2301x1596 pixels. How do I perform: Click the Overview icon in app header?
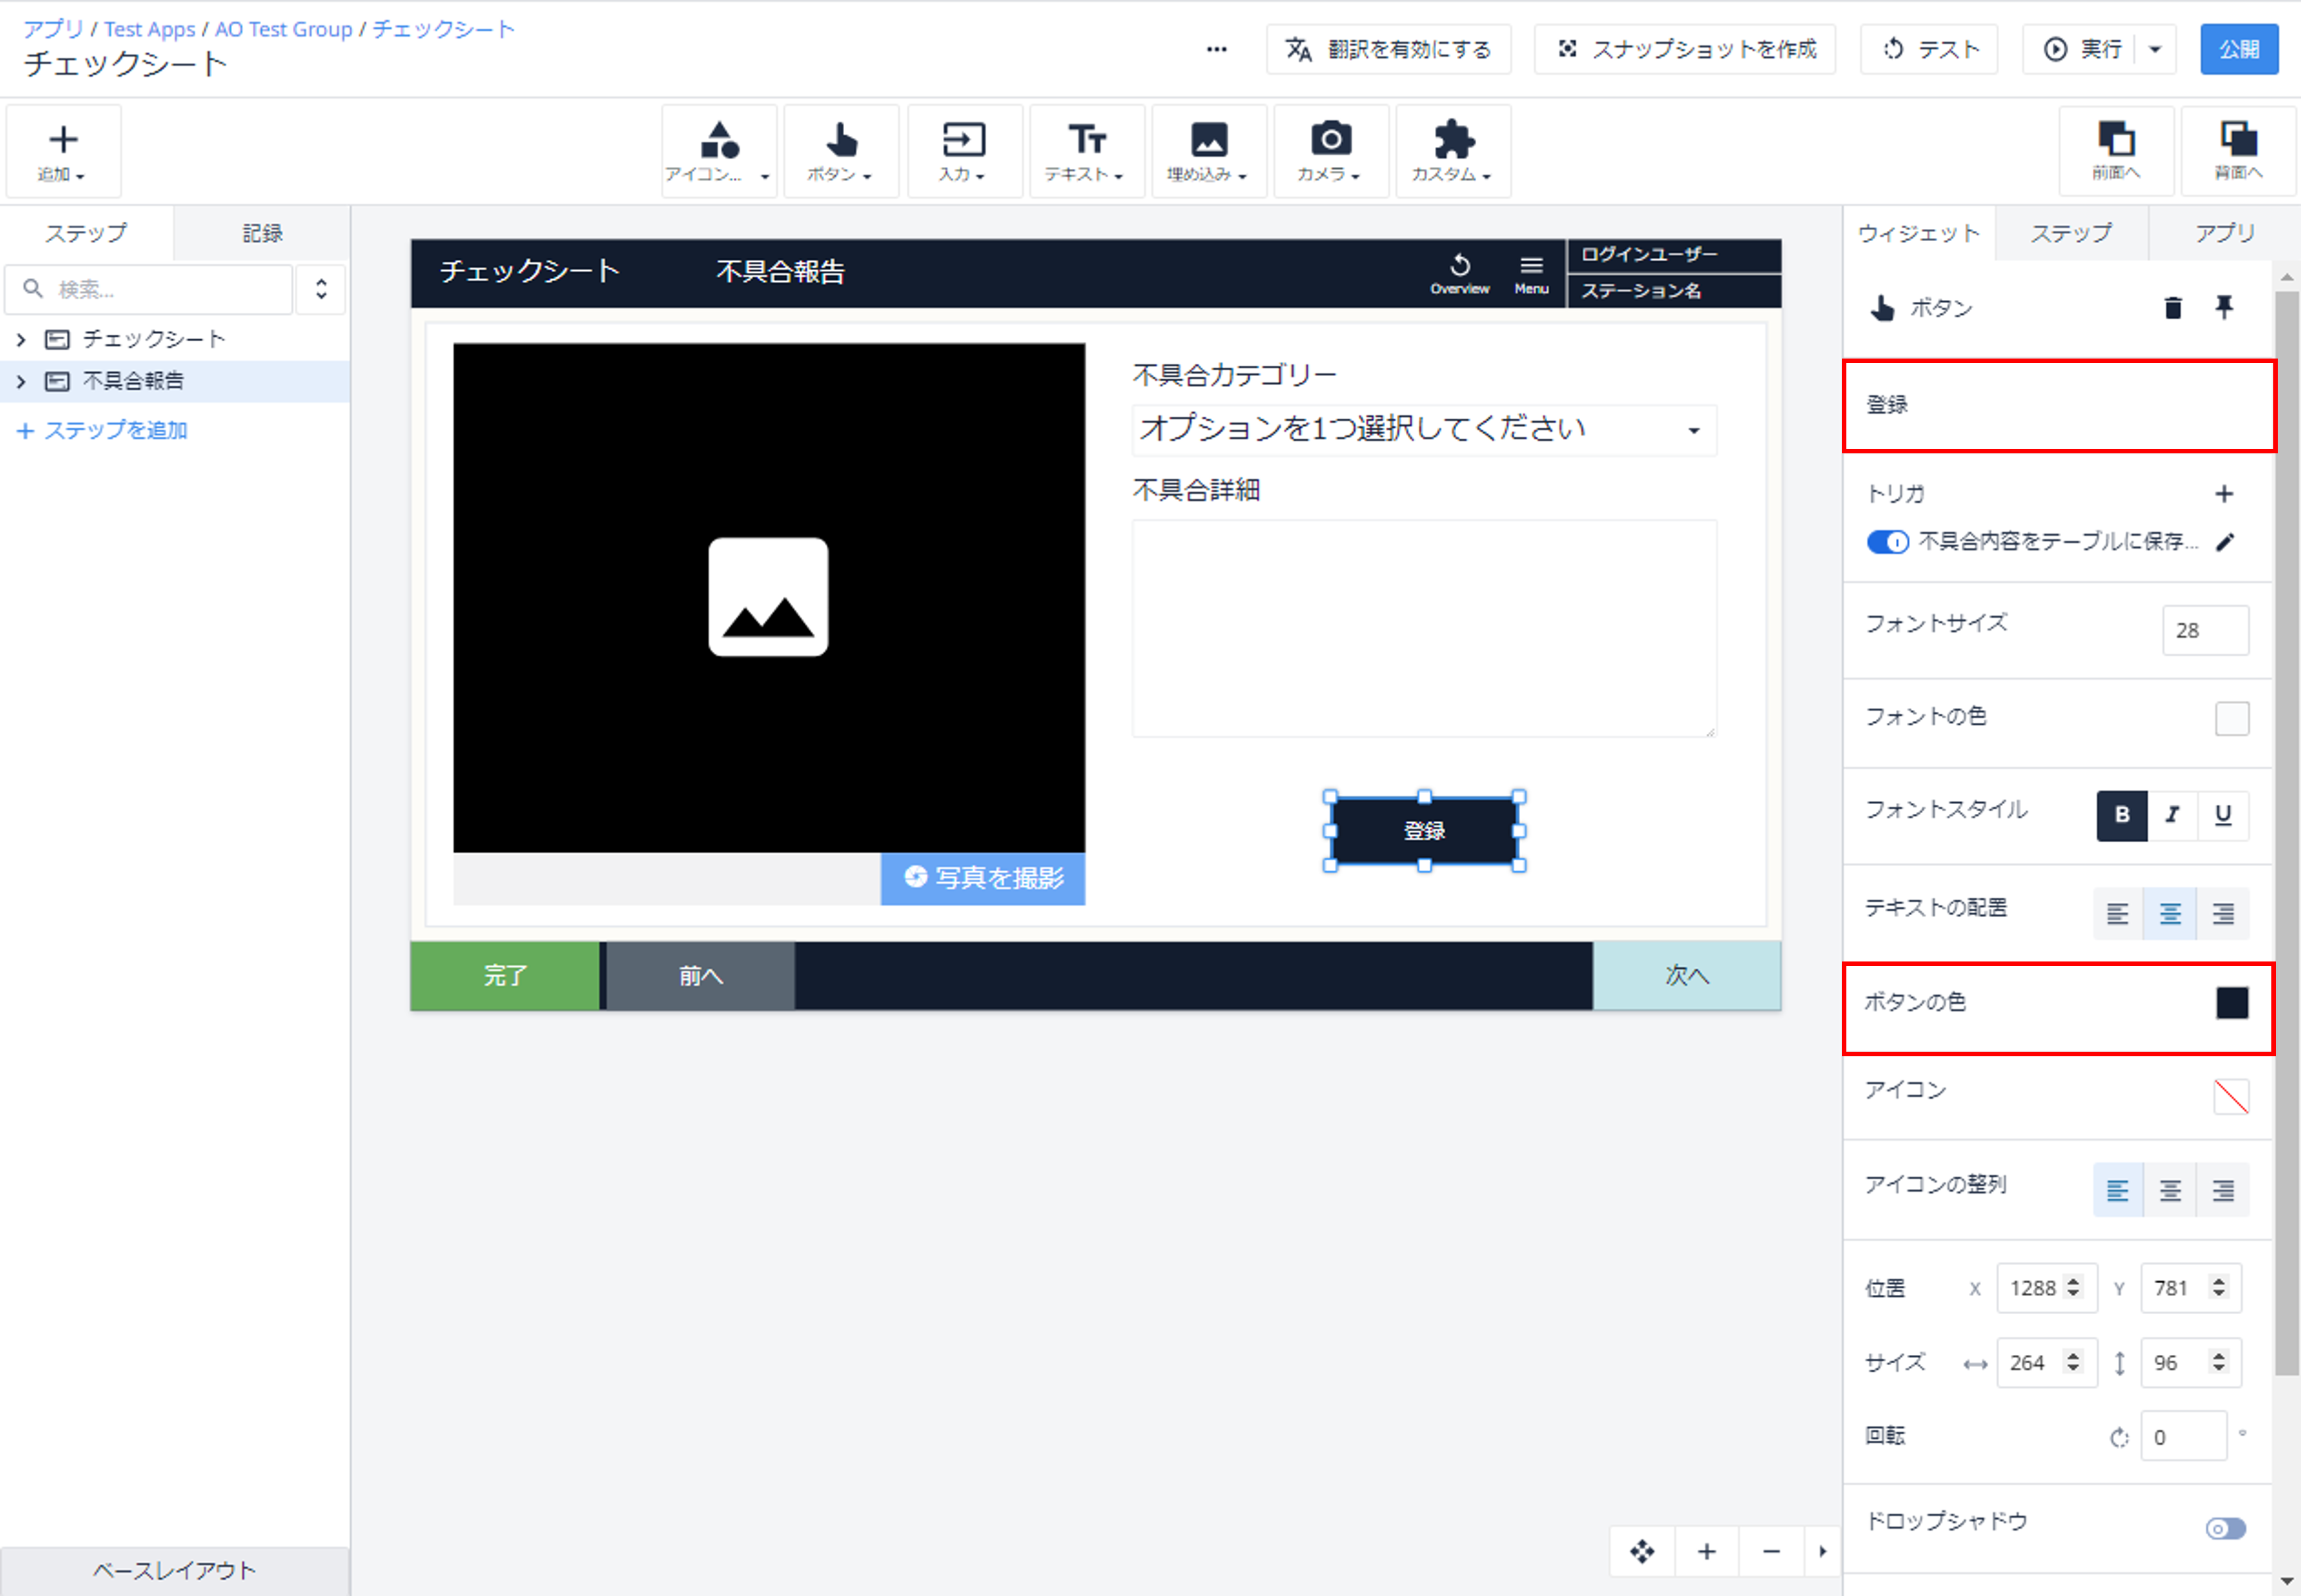click(1460, 273)
